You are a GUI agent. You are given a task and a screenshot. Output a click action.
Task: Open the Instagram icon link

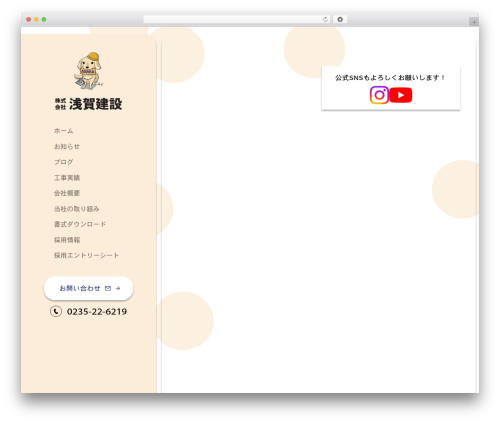pyautogui.click(x=379, y=95)
